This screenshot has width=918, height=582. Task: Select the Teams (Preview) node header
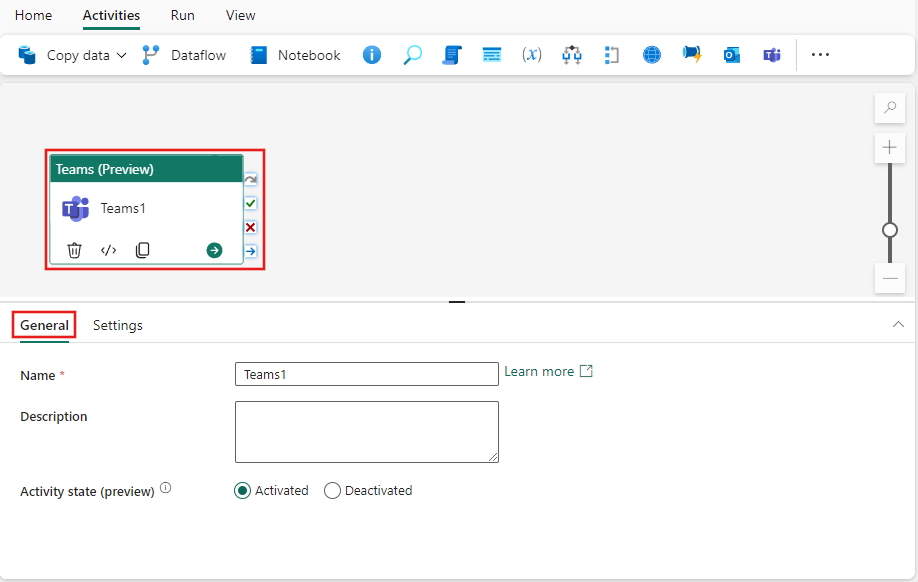pos(146,169)
